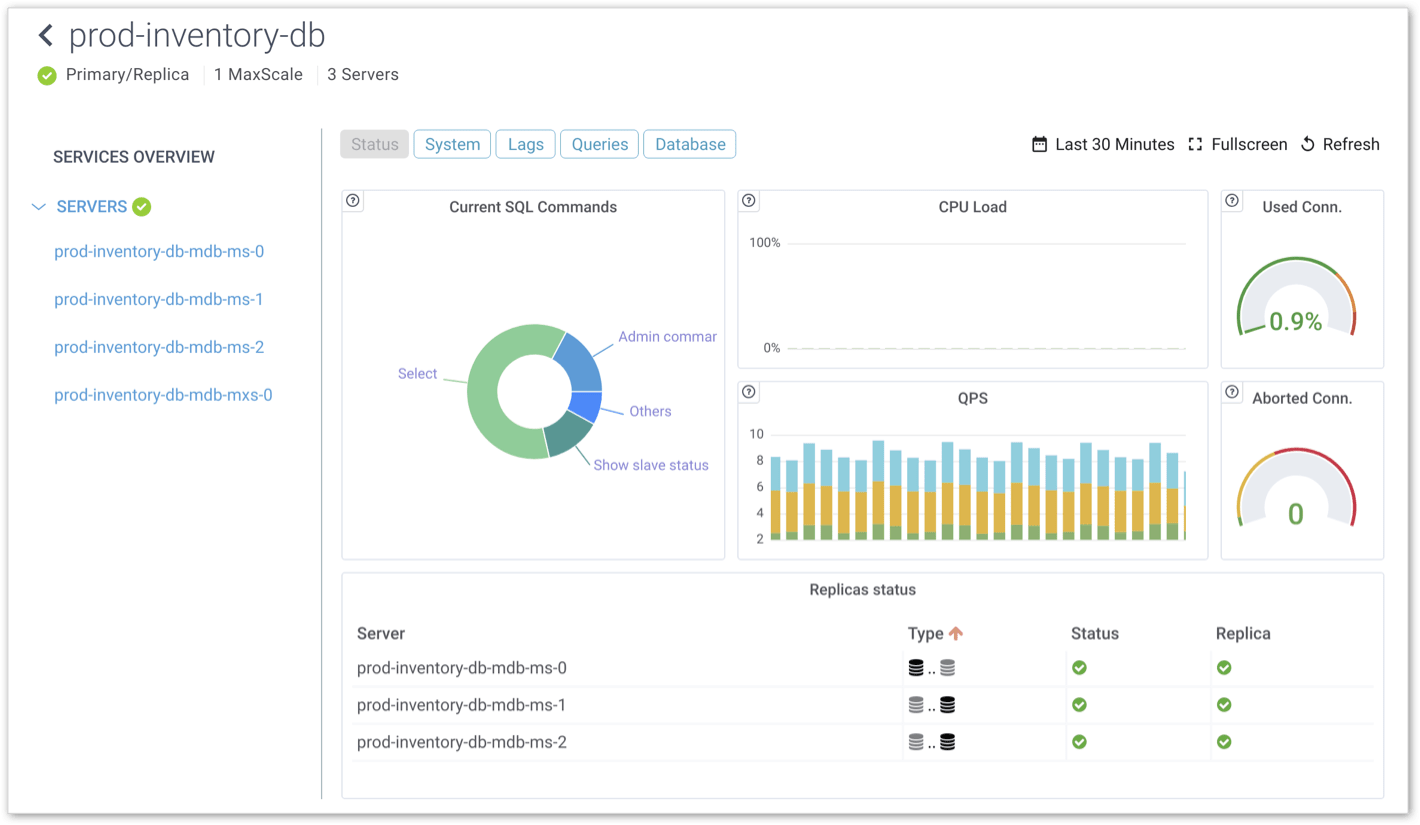This screenshot has height=825, width=1420.
Task: Switch to the System tab
Action: click(x=452, y=143)
